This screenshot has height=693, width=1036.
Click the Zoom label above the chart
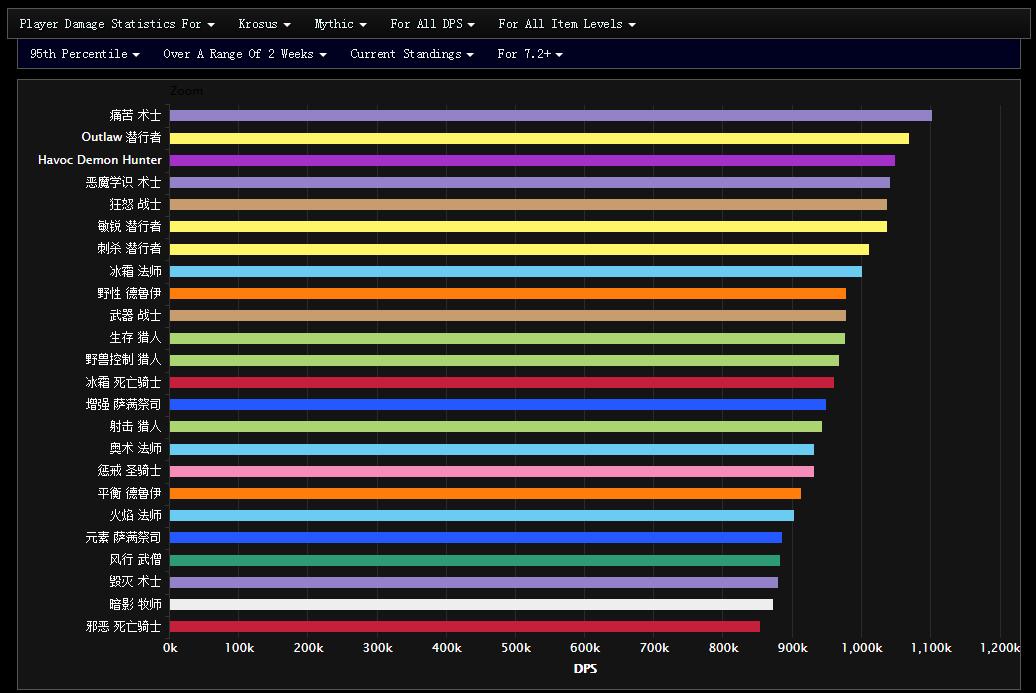186,91
